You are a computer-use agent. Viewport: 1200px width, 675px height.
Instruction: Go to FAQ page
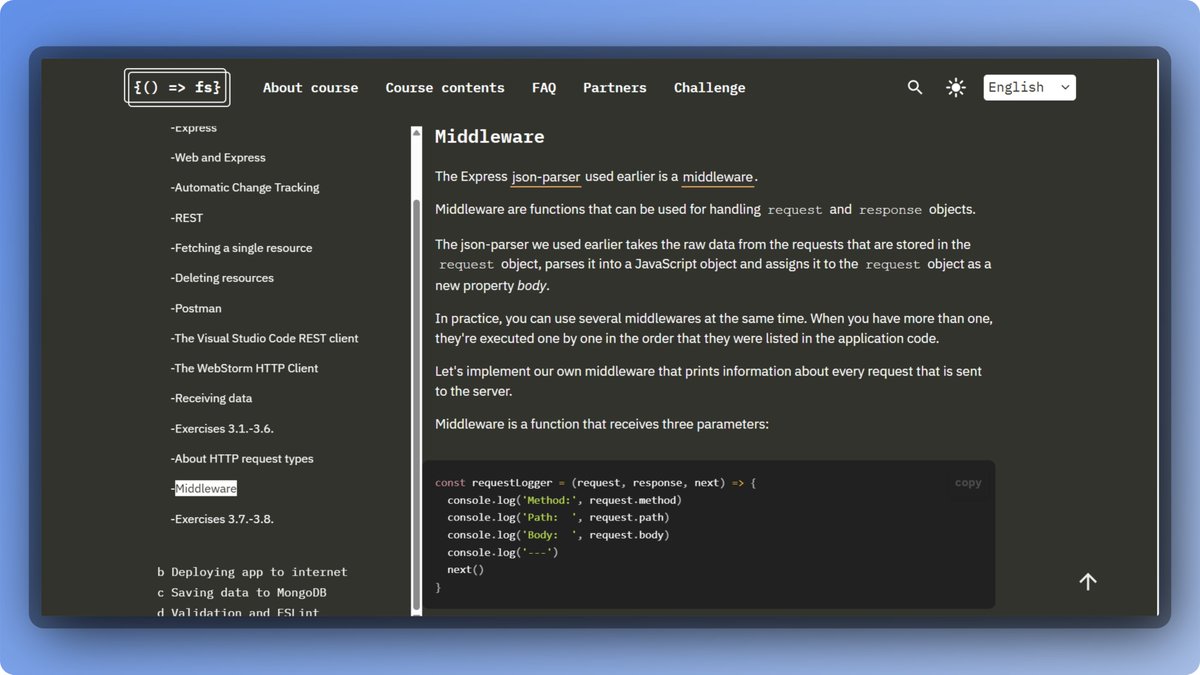544,87
